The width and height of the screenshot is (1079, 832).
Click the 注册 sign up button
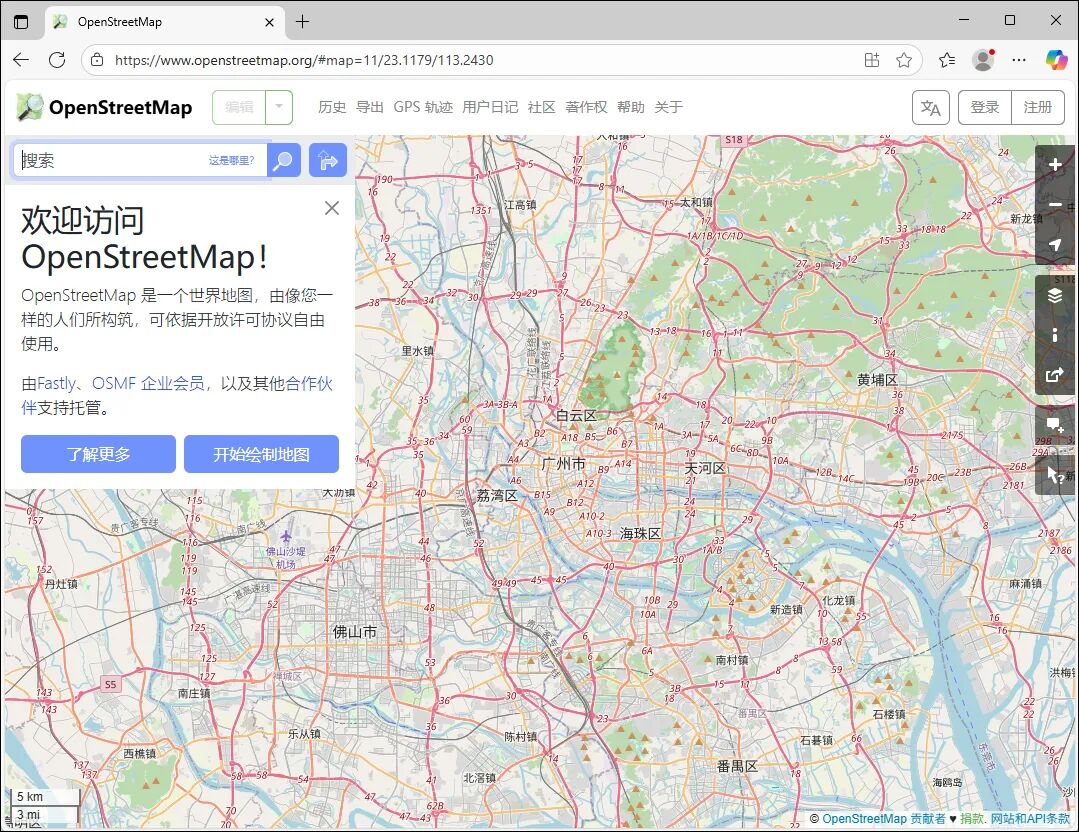point(1038,108)
